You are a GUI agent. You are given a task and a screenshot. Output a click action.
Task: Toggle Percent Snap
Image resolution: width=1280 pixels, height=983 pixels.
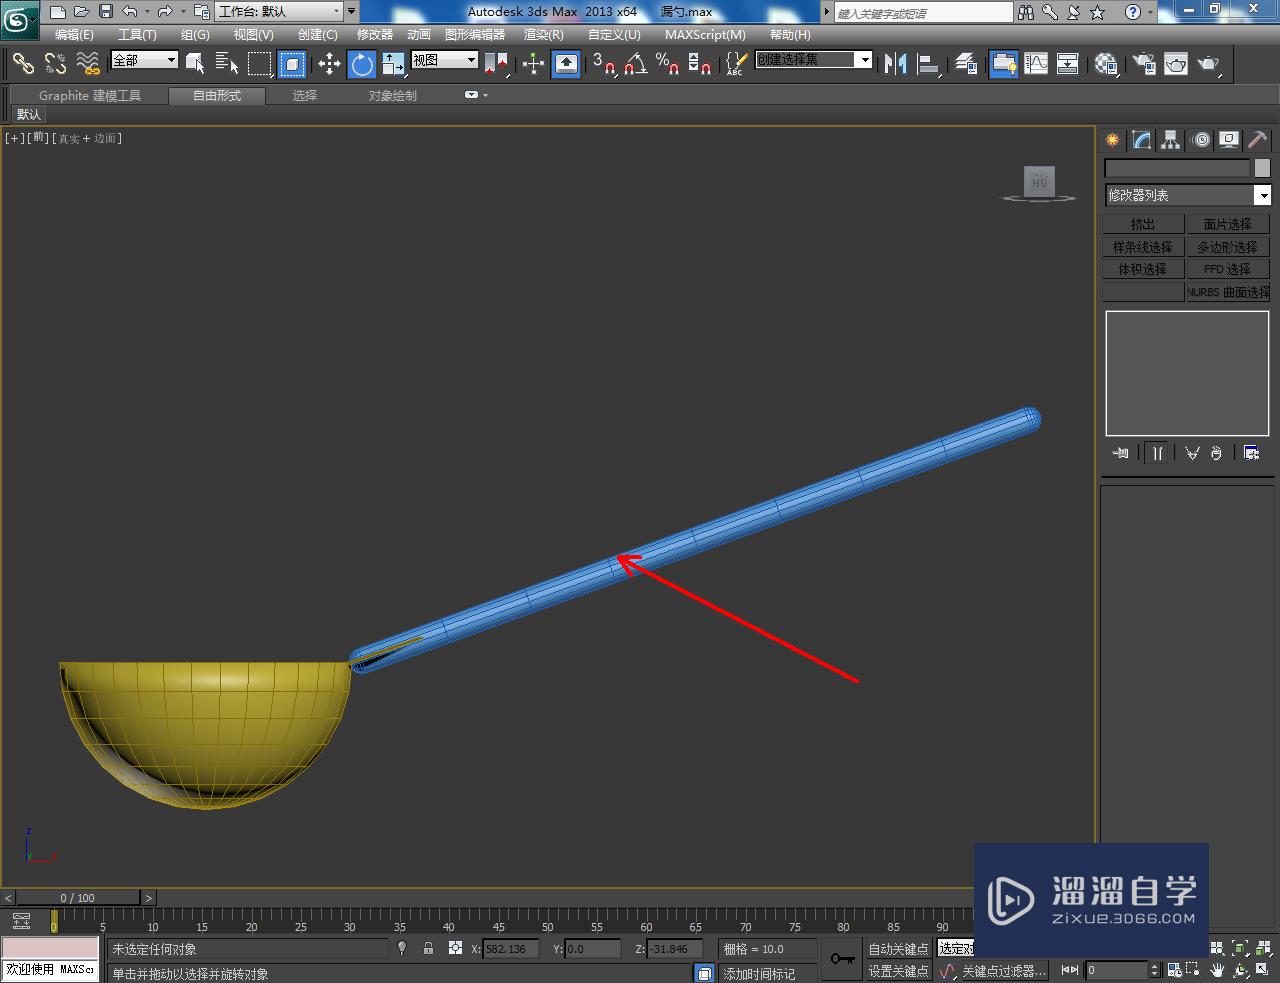[x=667, y=64]
